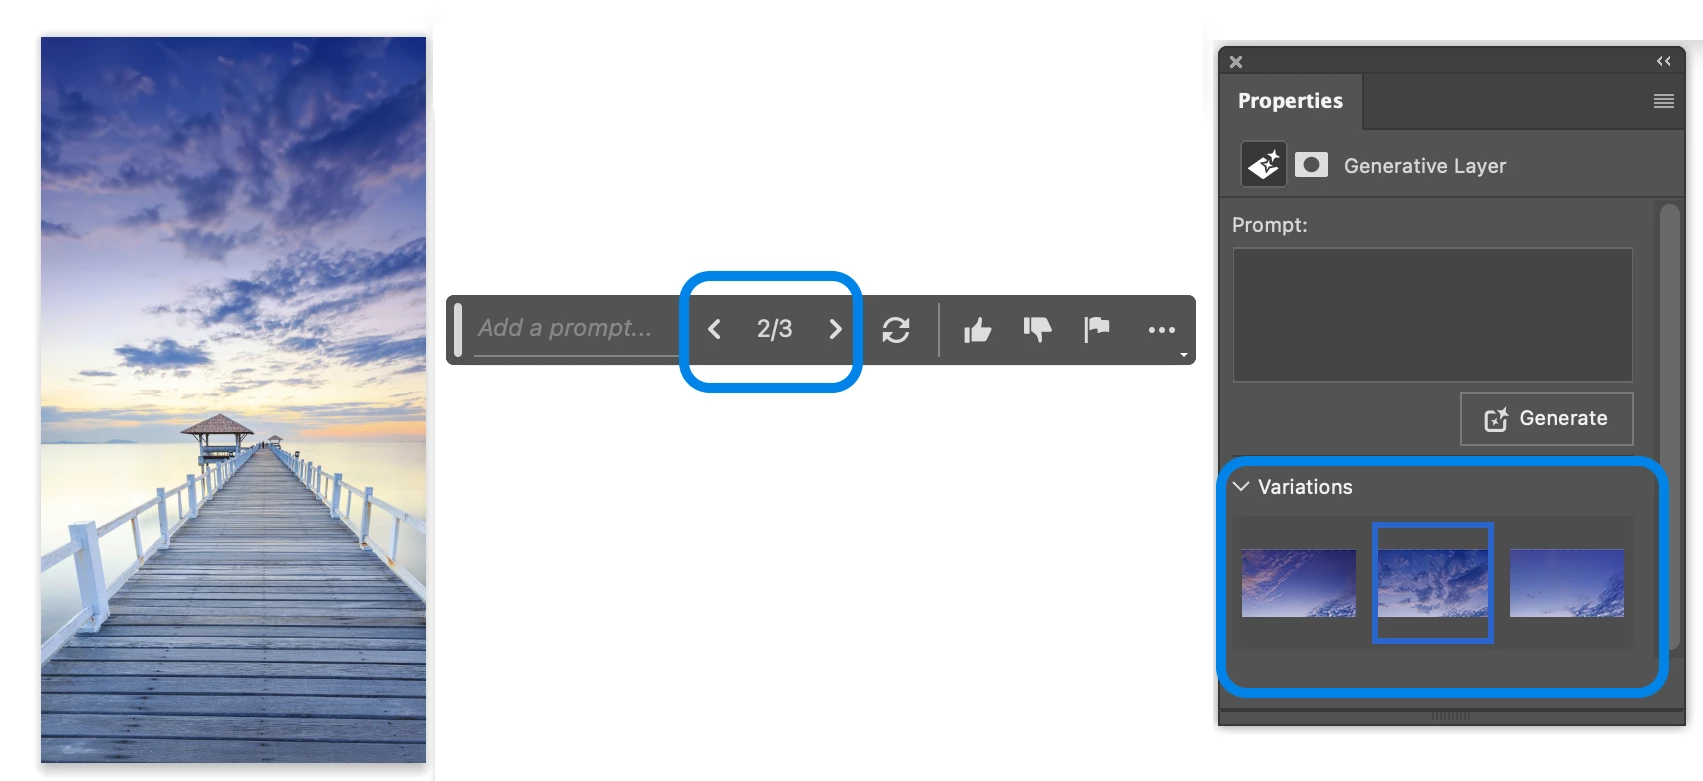
Task: Switch to the Properties tab
Action: [1290, 100]
